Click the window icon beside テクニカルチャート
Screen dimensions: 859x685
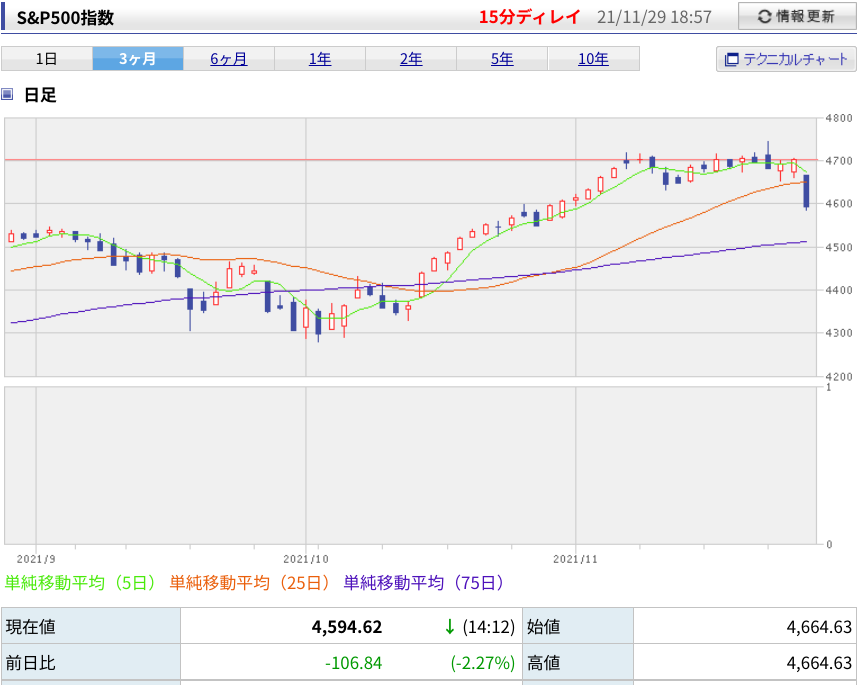(x=731, y=59)
